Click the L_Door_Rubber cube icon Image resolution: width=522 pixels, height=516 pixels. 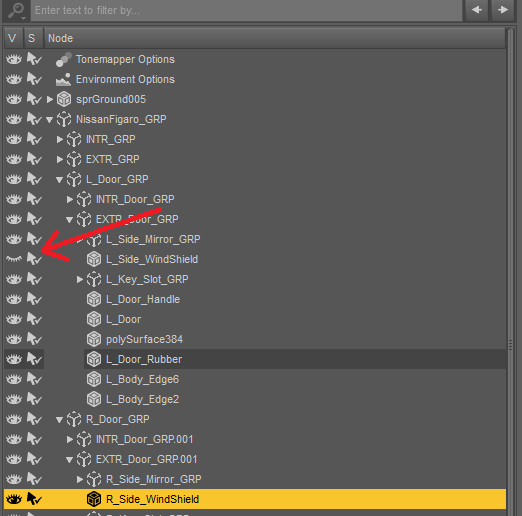[94, 359]
